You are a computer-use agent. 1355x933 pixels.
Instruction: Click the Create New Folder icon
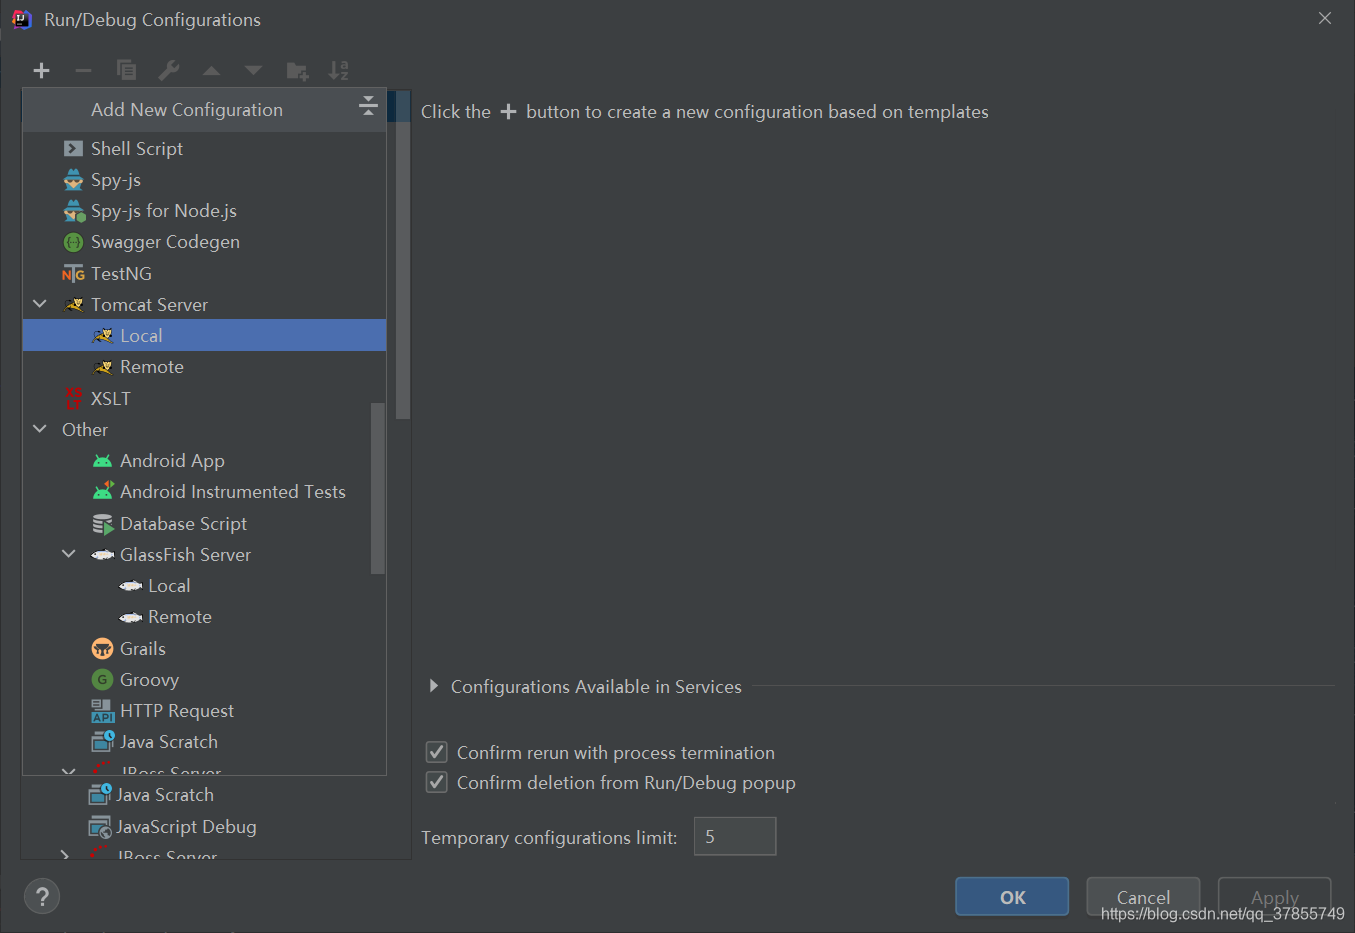tap(297, 70)
